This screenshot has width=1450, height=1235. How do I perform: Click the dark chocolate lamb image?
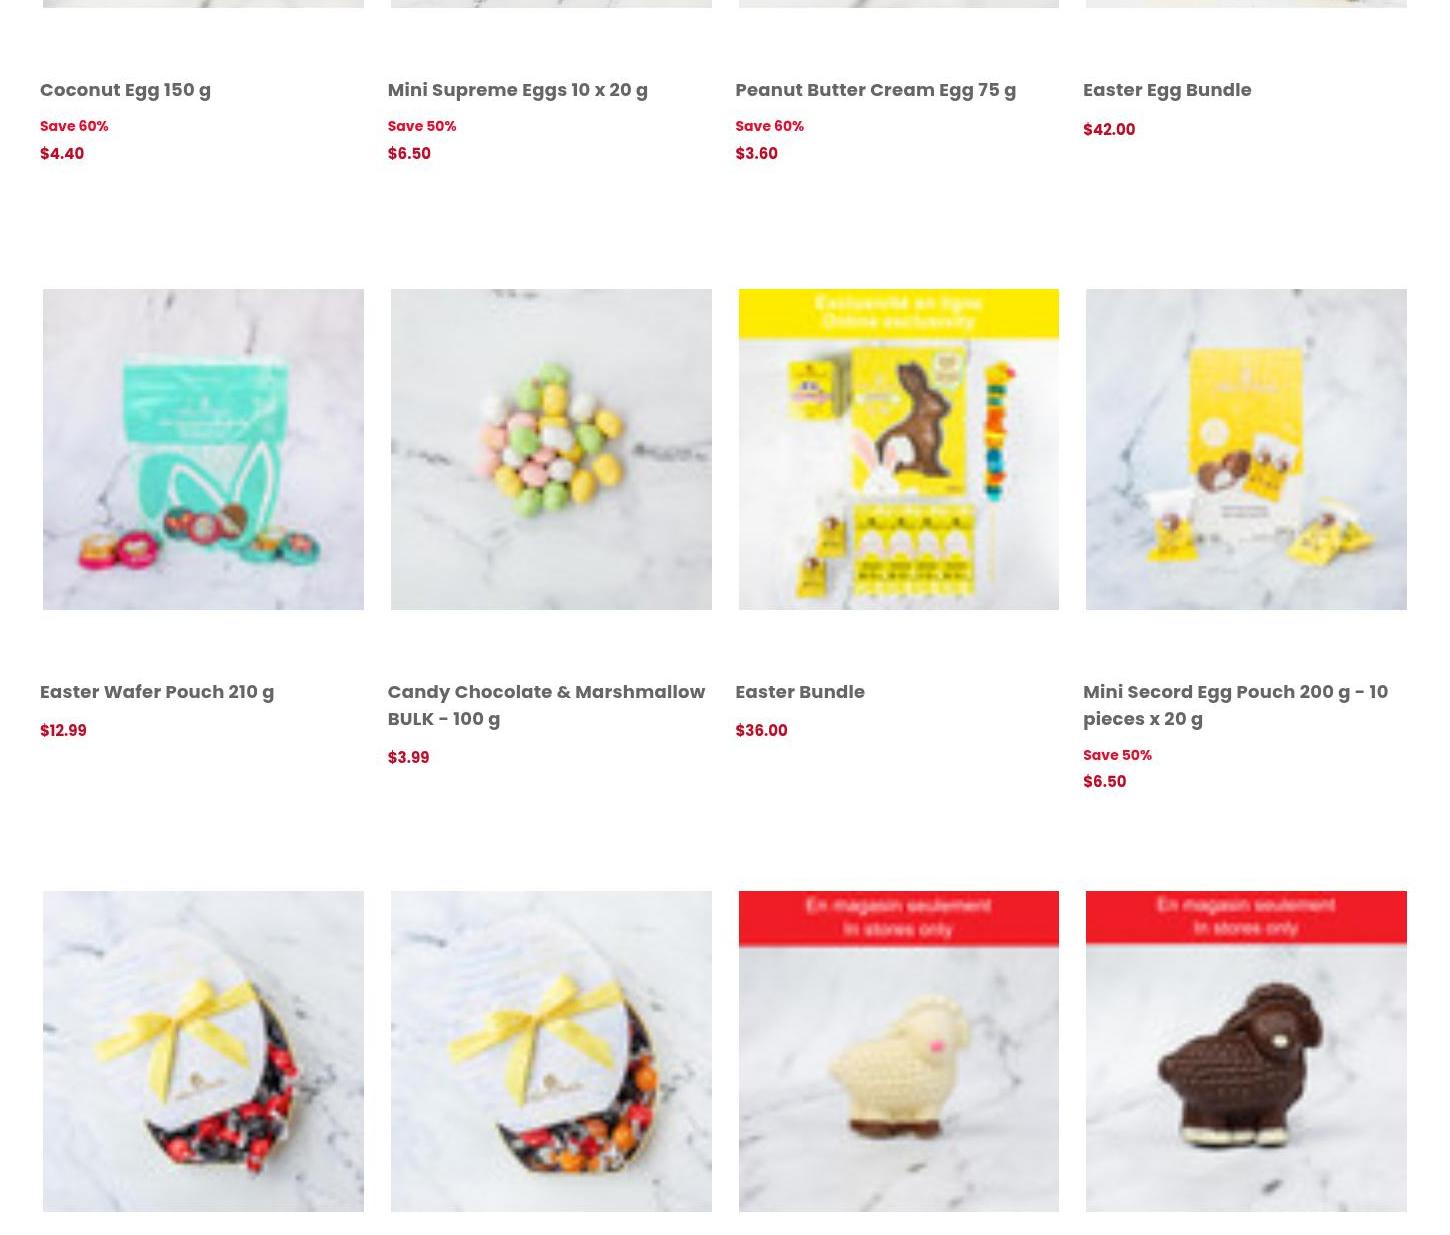pyautogui.click(x=1246, y=1051)
